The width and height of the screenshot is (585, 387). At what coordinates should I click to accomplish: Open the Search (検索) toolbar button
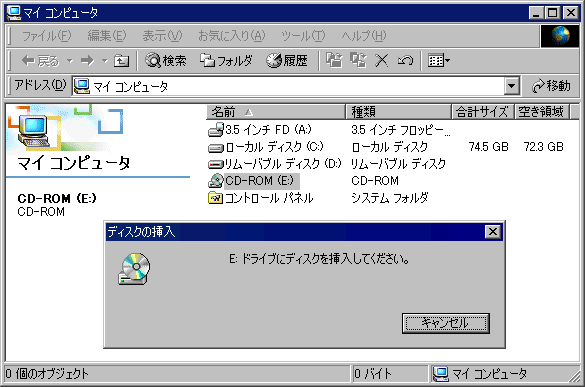coord(165,60)
